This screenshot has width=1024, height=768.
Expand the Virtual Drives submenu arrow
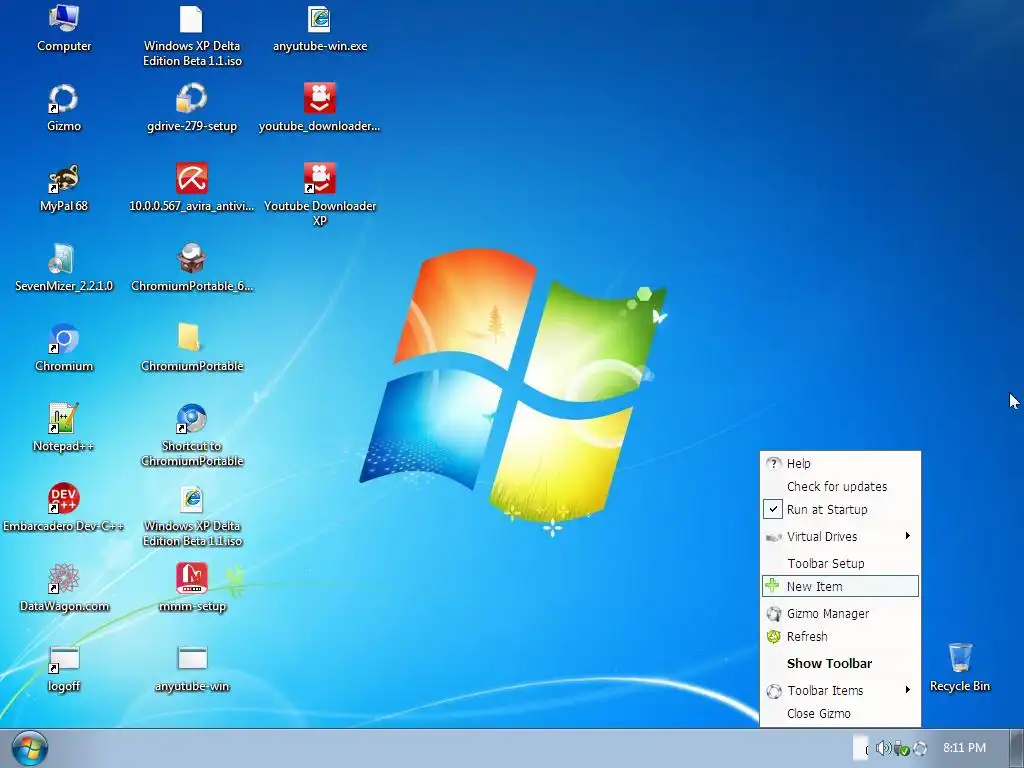[x=907, y=536]
